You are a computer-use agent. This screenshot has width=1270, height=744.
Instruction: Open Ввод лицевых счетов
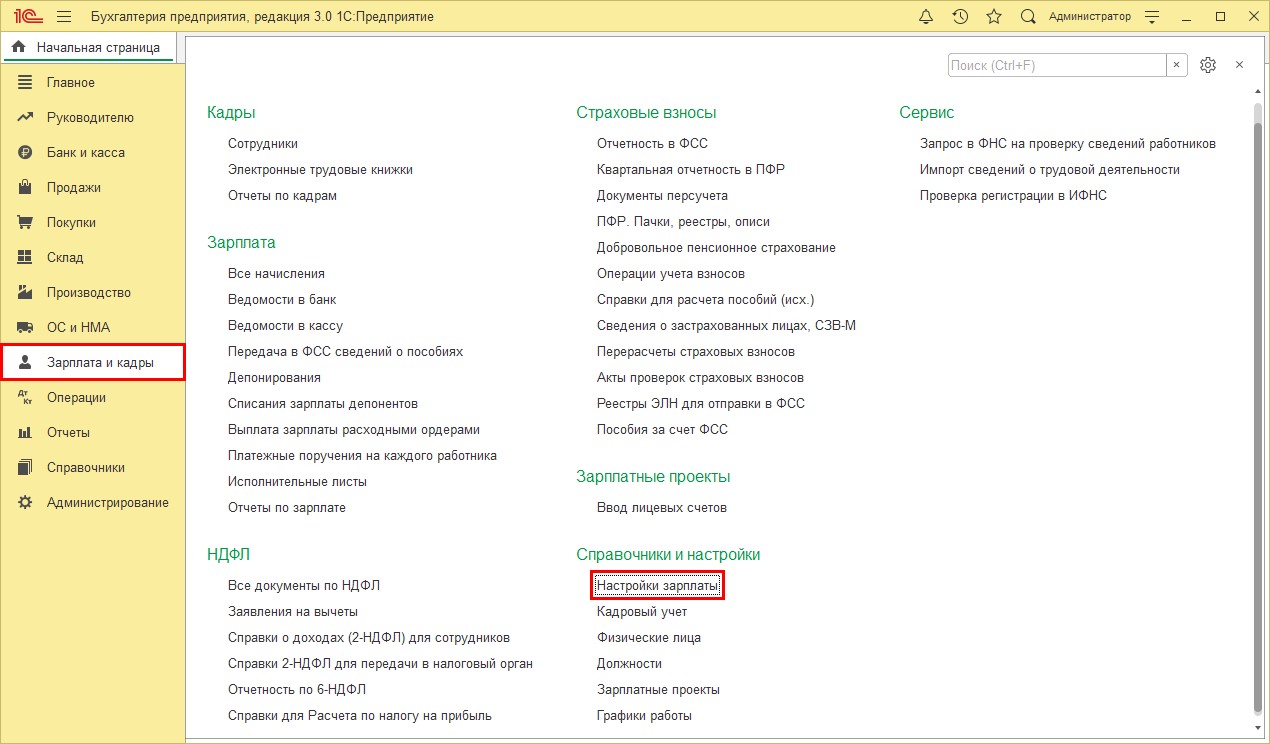(x=662, y=508)
